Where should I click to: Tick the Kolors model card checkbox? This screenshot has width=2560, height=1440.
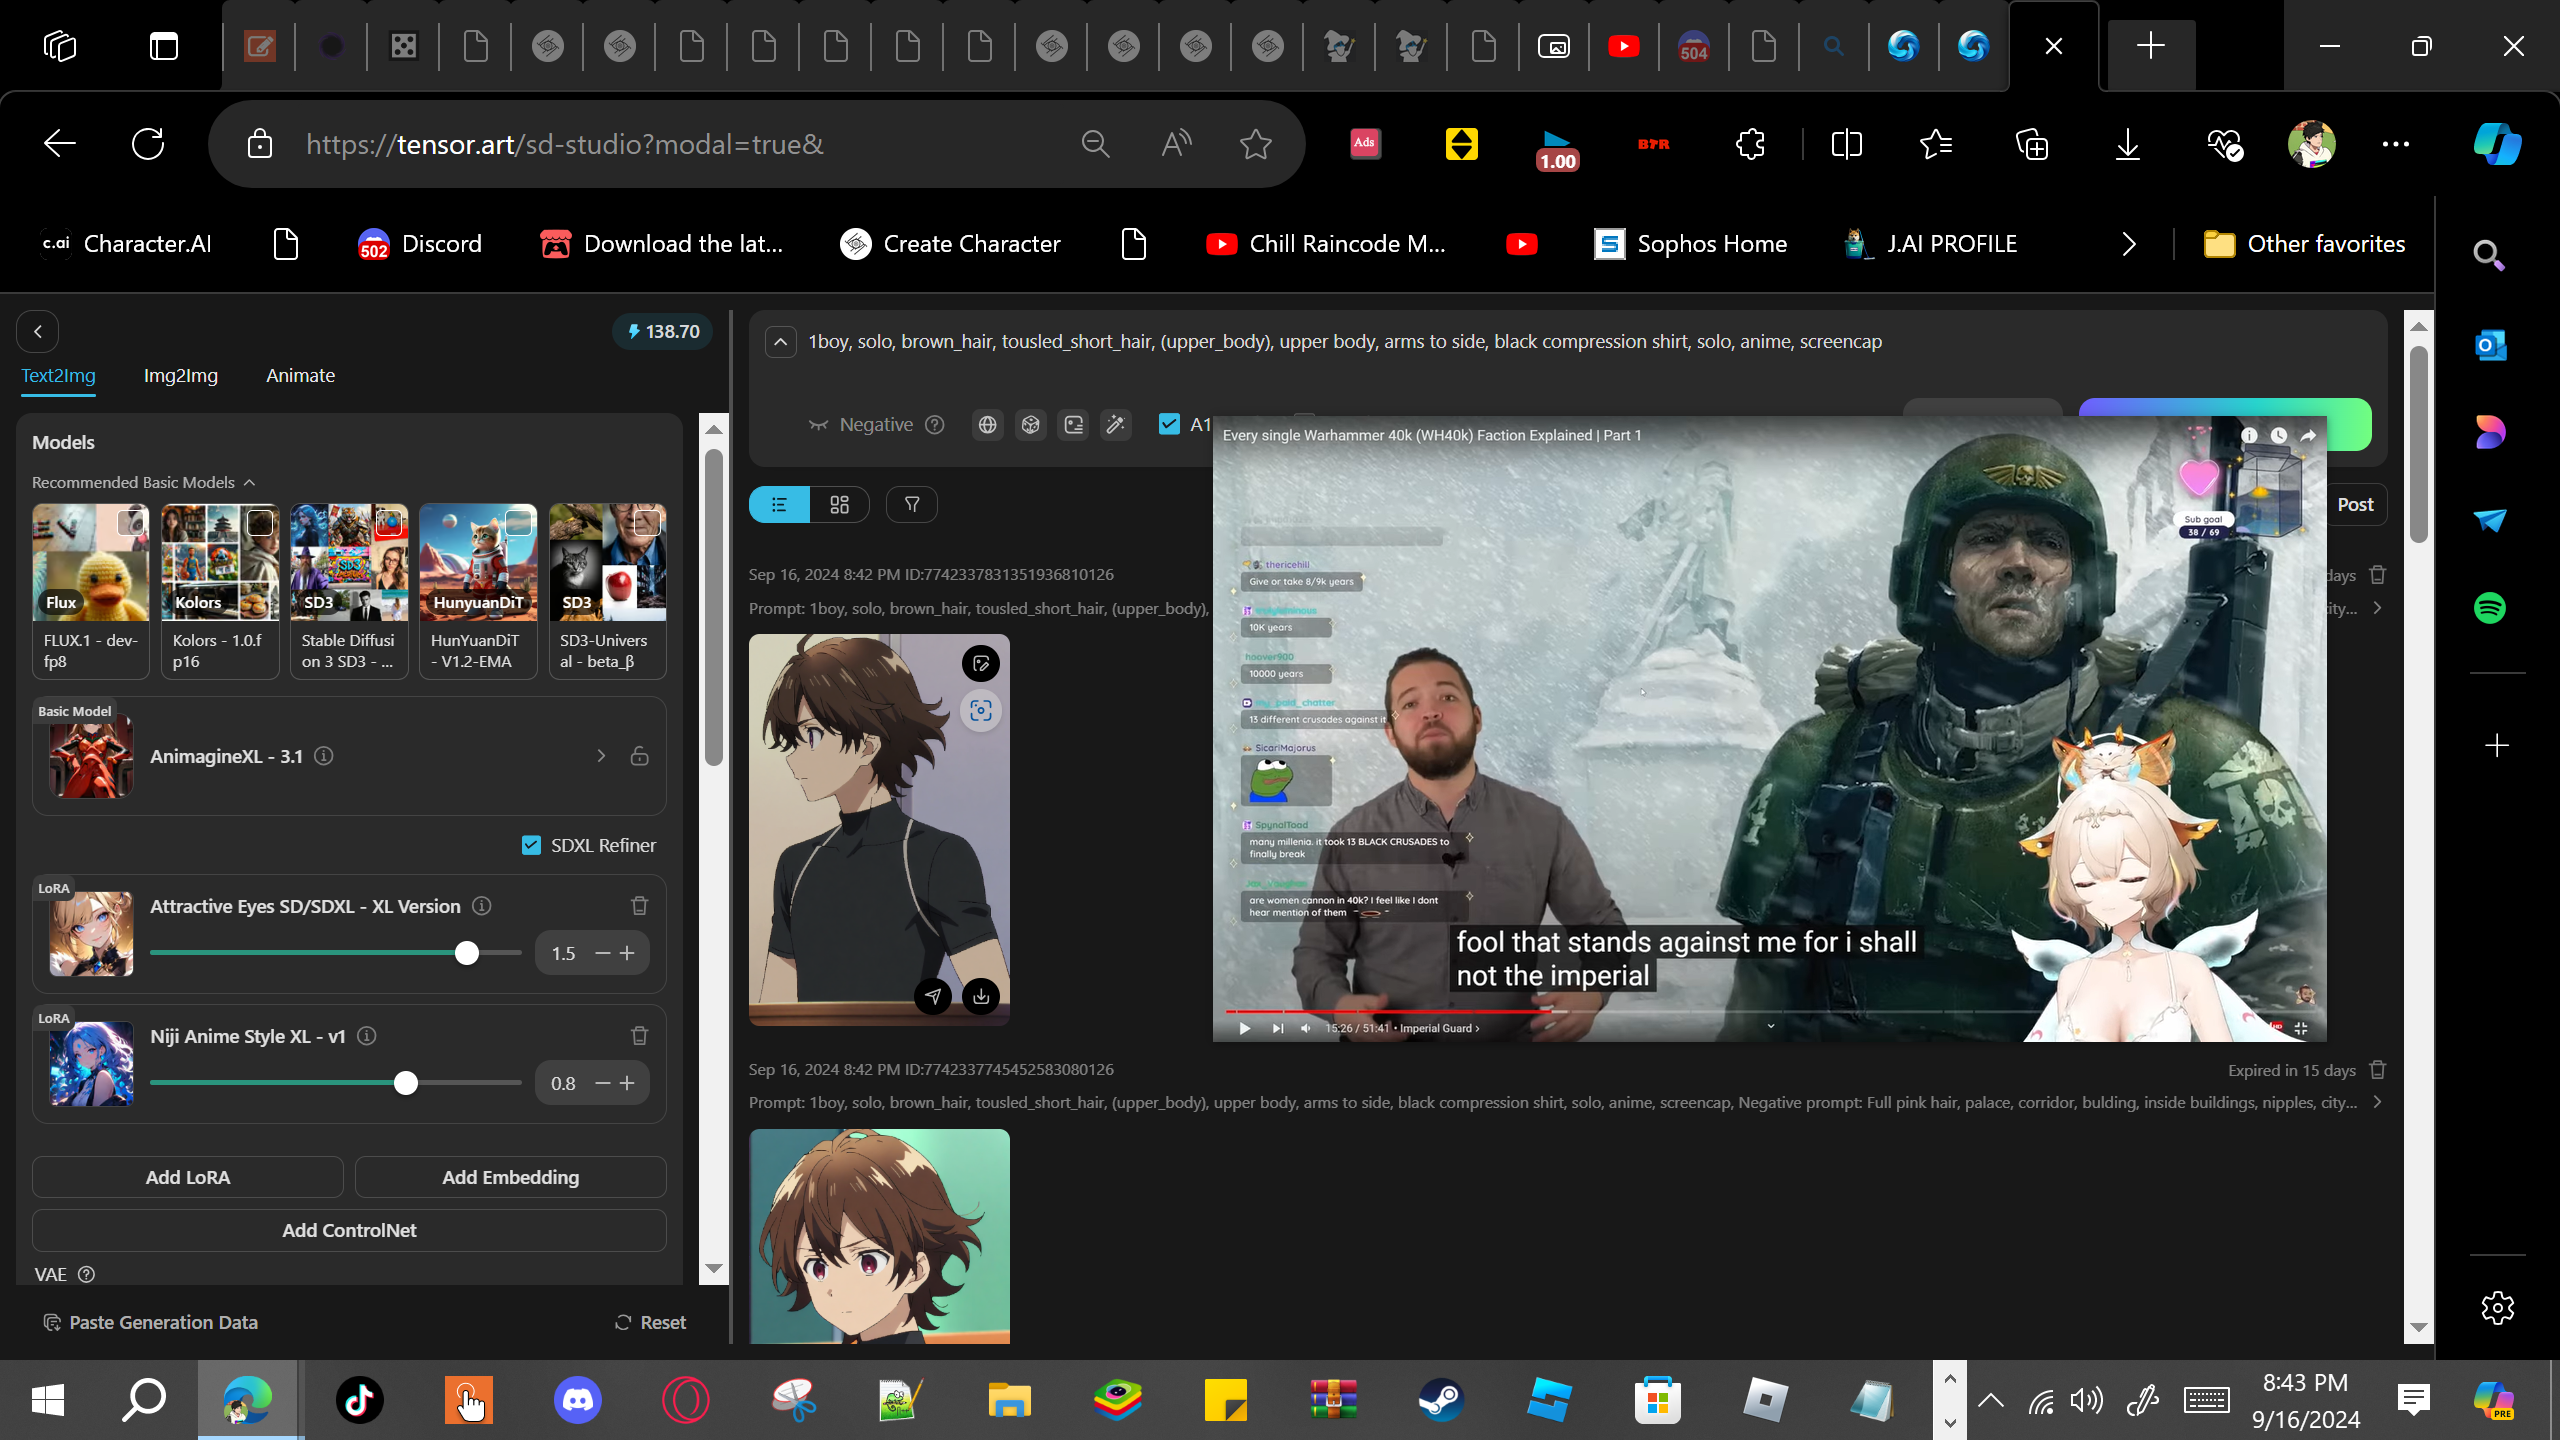(x=260, y=523)
